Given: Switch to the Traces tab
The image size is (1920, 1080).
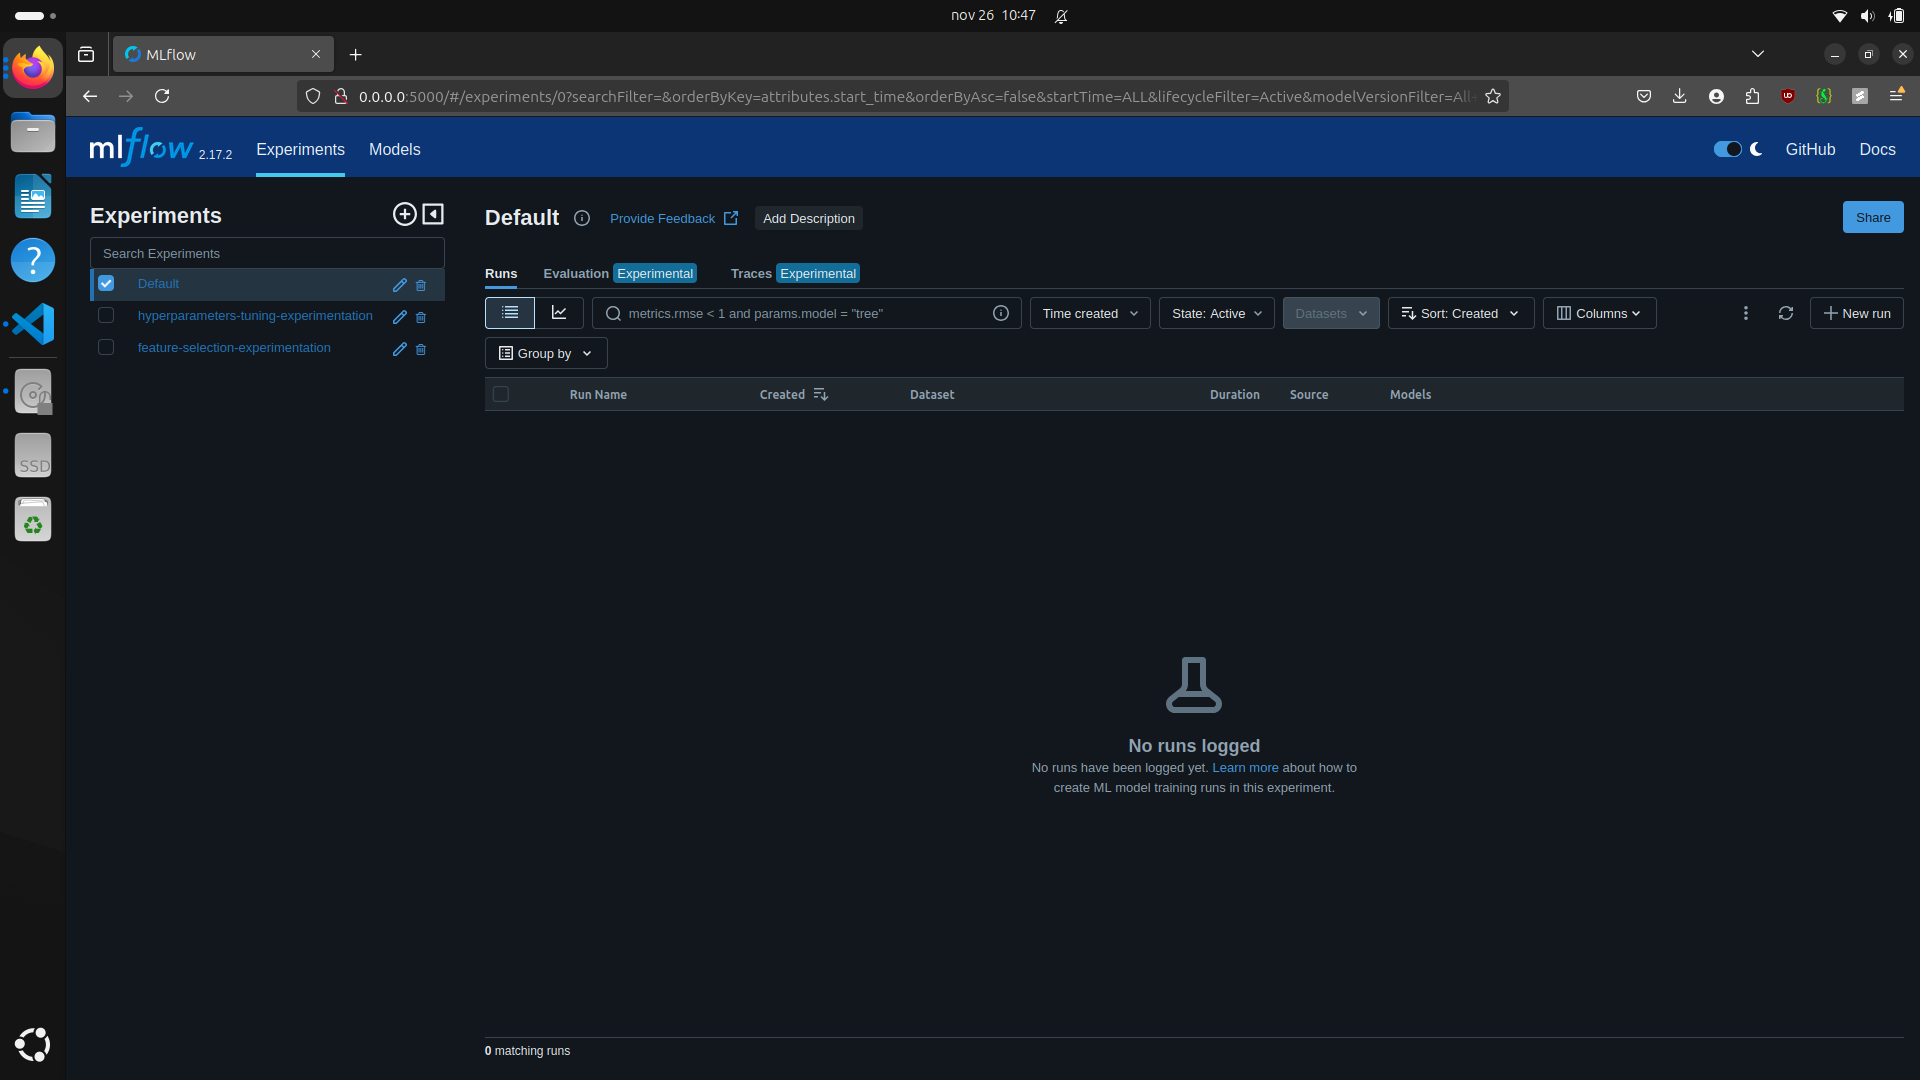Looking at the screenshot, I should pos(751,273).
